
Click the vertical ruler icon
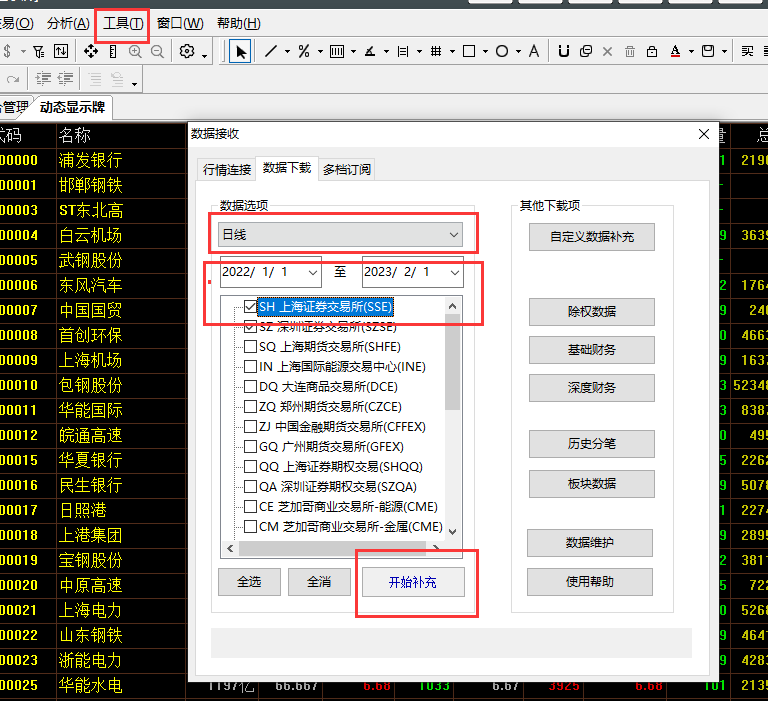(x=113, y=51)
